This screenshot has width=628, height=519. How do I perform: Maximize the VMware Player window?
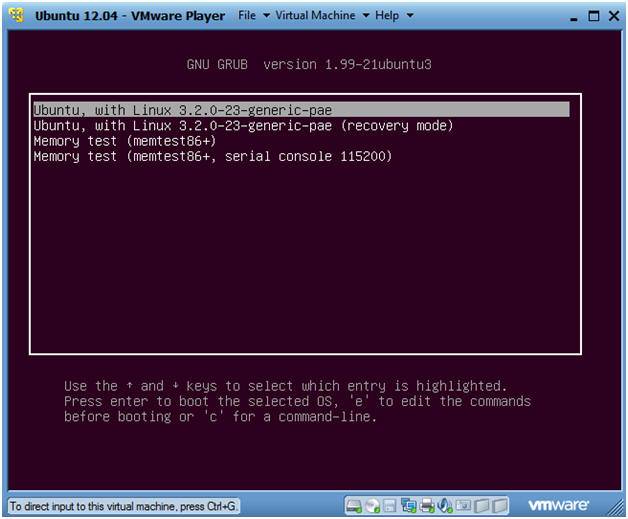[593, 17]
